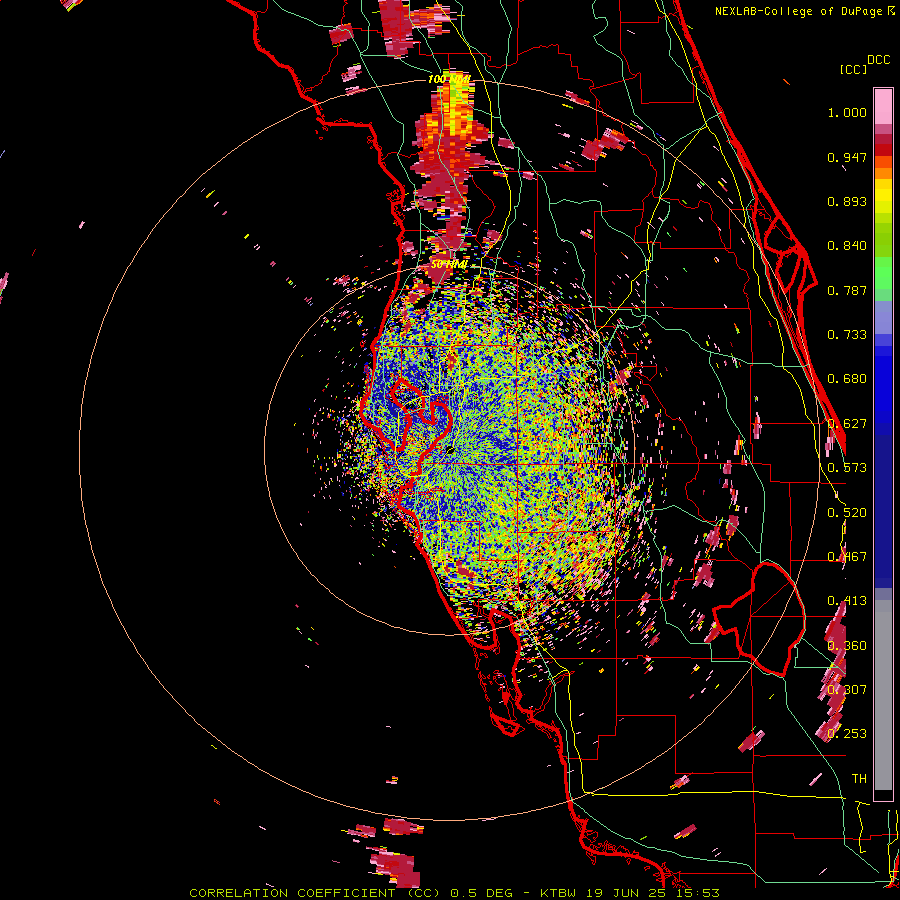The width and height of the screenshot is (900, 900).
Task: Click the [CC] units label
Action: click(x=853, y=69)
